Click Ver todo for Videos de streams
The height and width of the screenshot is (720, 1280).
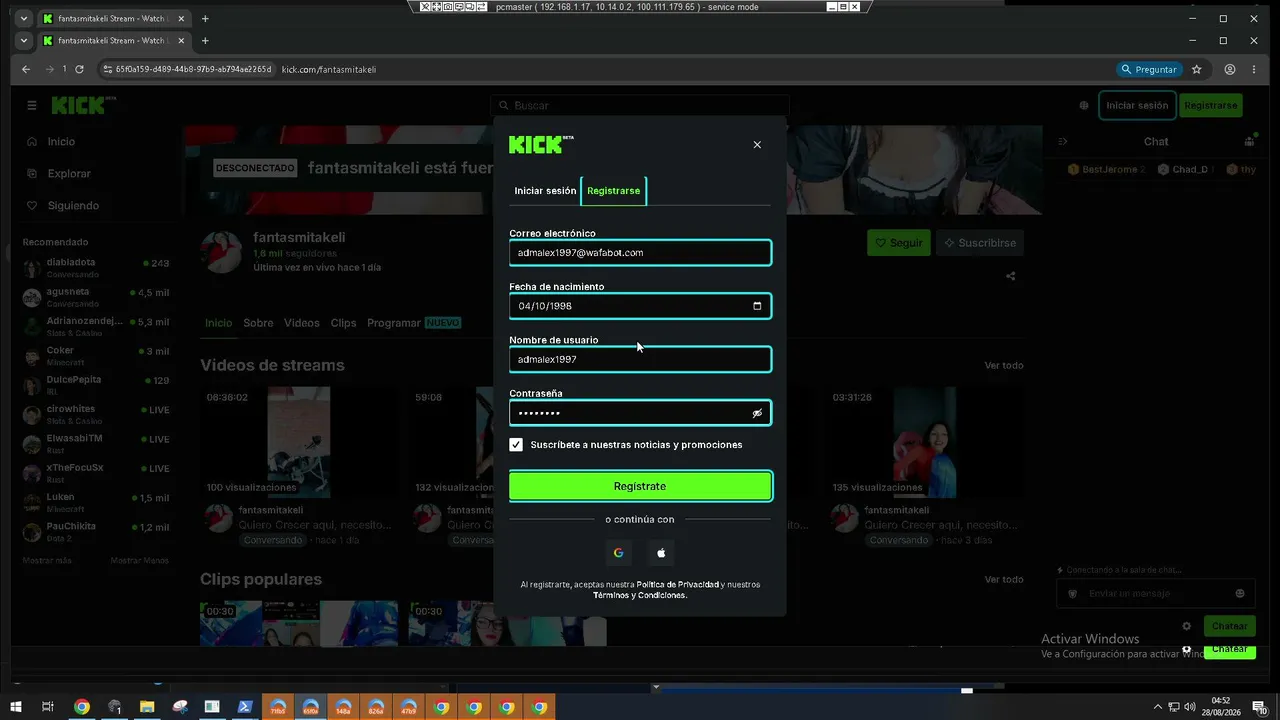coord(1004,366)
